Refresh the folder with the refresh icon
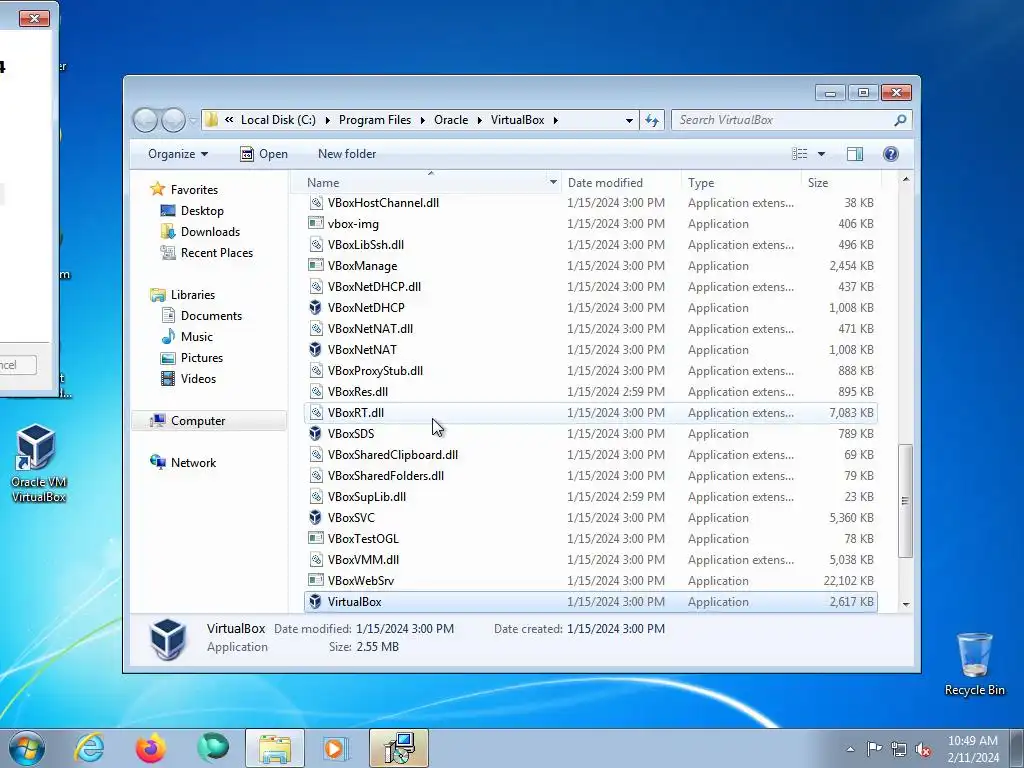Image resolution: width=1024 pixels, height=768 pixels. coord(652,120)
